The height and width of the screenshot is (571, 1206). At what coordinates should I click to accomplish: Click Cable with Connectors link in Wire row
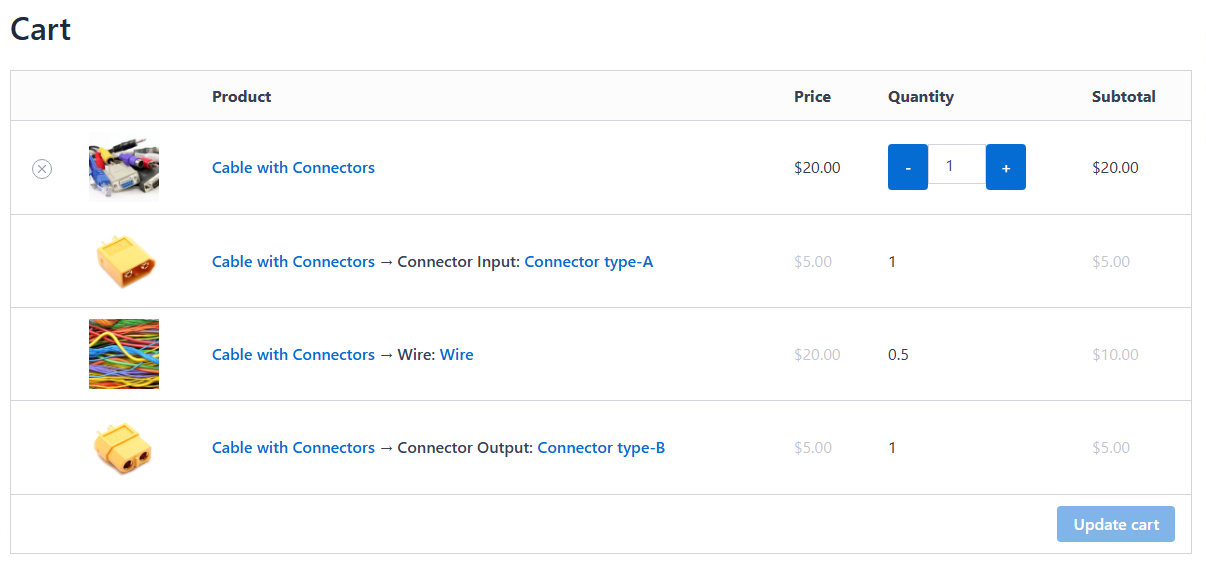(293, 355)
